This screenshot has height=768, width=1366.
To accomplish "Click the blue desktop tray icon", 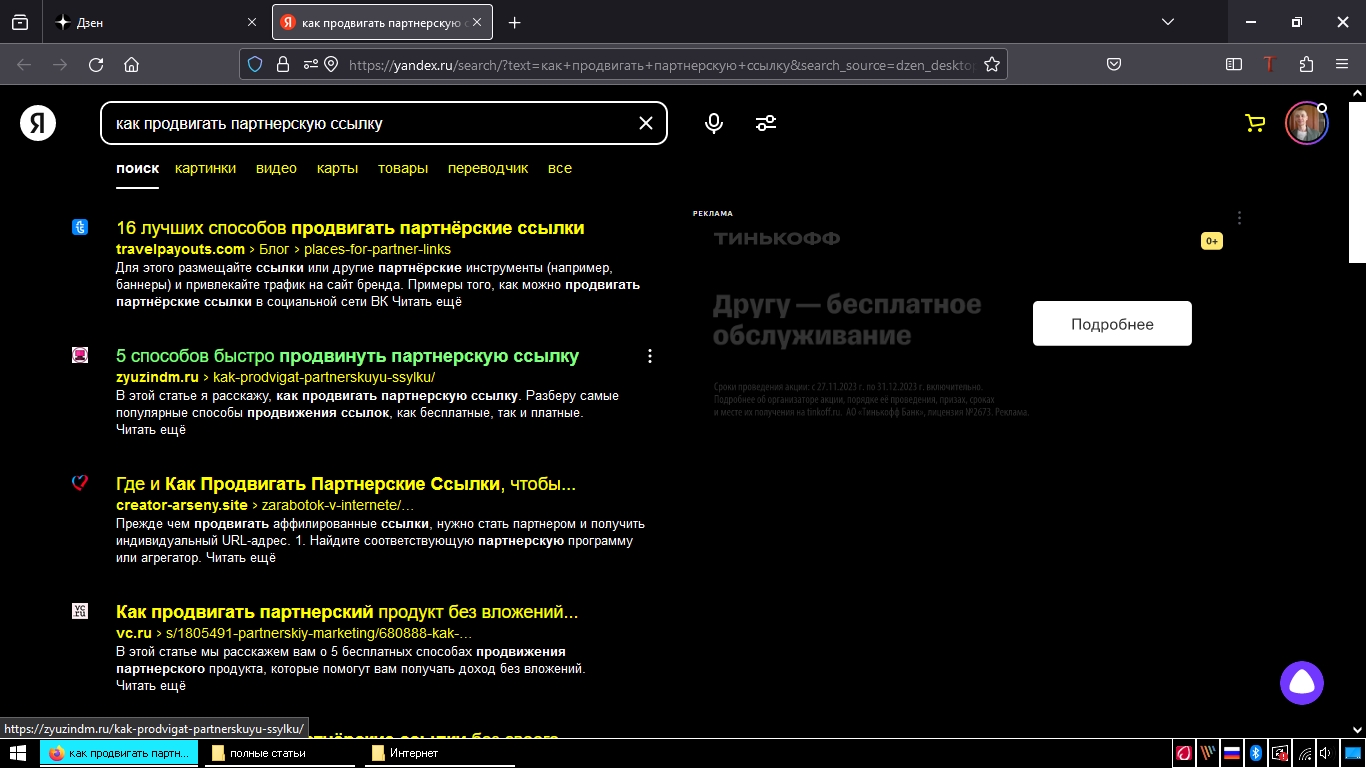I will 1351,753.
